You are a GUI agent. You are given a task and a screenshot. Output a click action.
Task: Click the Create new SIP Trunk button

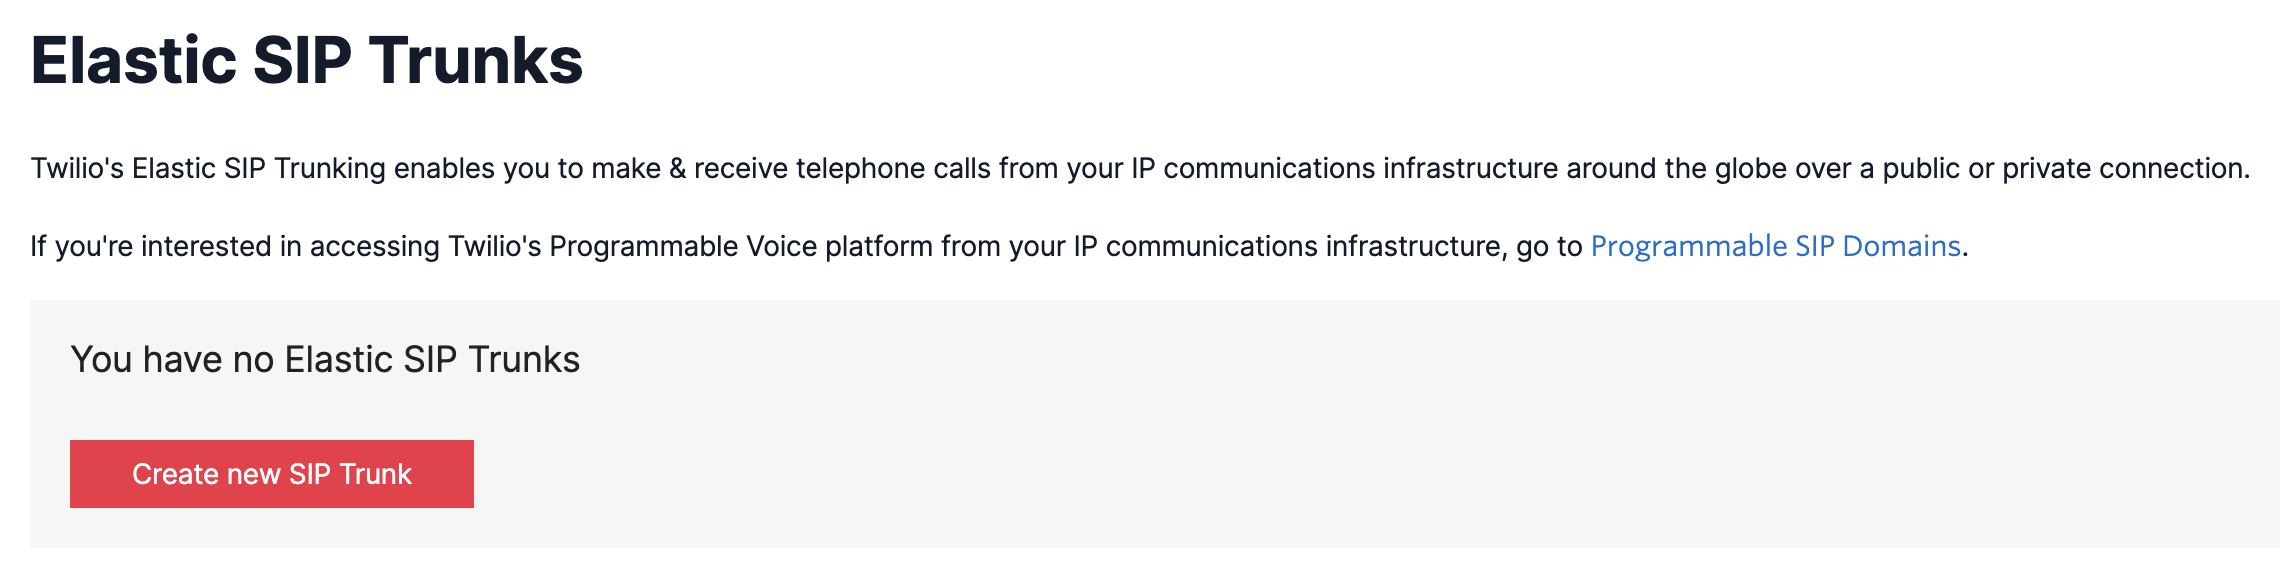271,474
